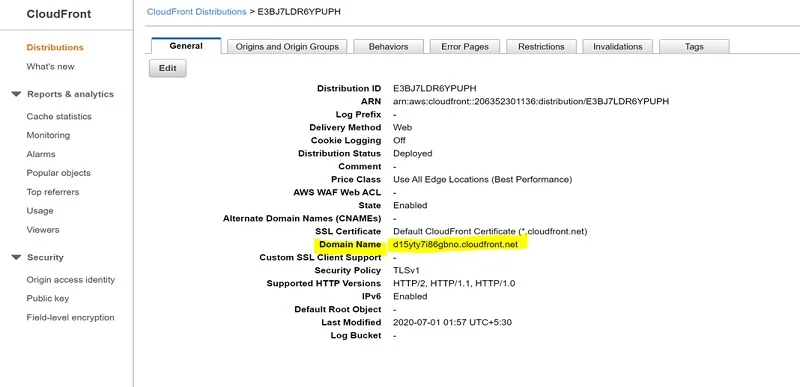Go to the Invalidations tab
Viewport: 800px width, 387px height.
coord(617,46)
